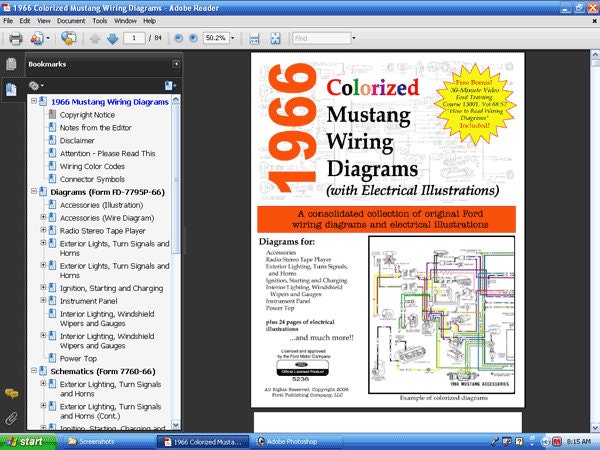The width and height of the screenshot is (600, 450).
Task: Open the View menu
Action: click(x=44, y=21)
